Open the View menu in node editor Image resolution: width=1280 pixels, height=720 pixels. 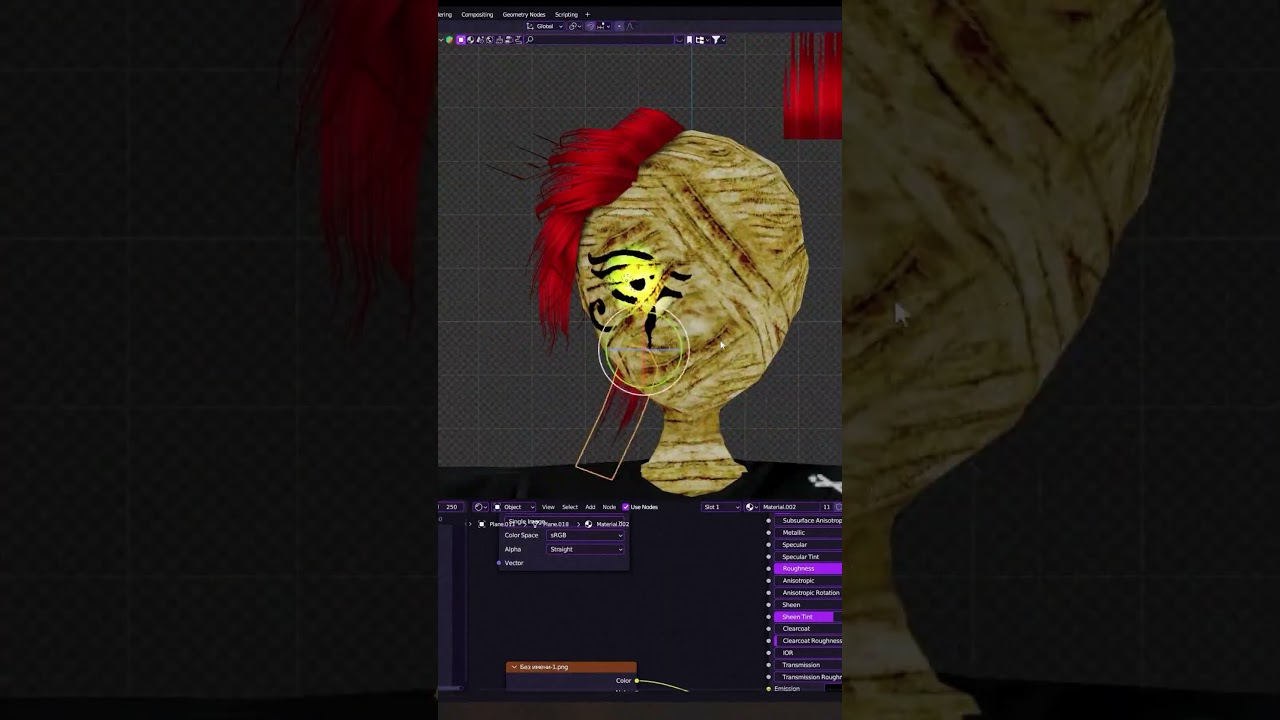[548, 507]
